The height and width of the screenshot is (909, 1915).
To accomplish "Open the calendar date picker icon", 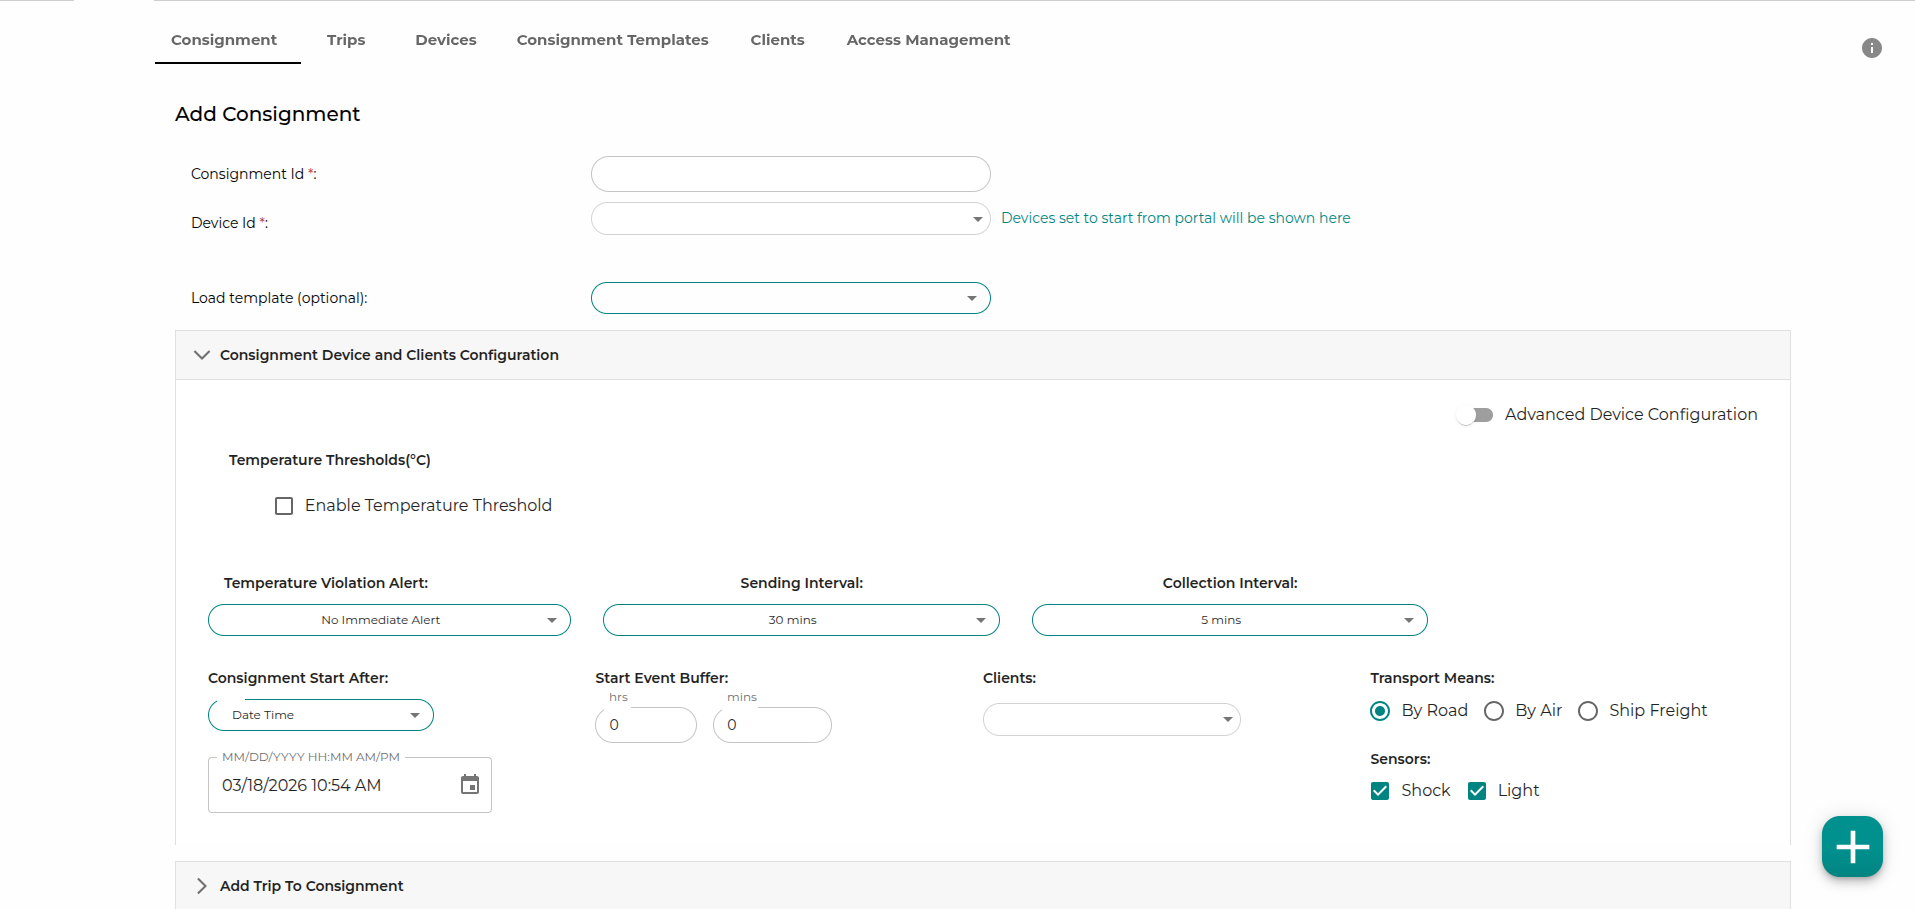I will 469,785.
